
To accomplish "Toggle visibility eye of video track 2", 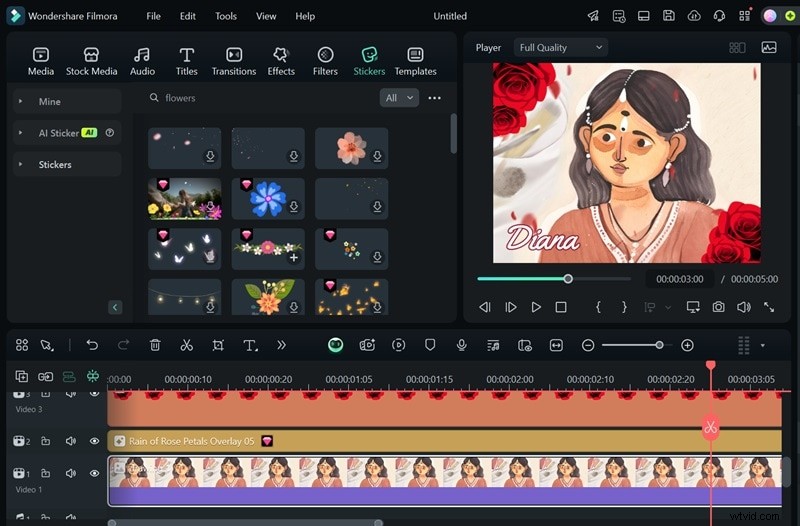I will [94, 441].
